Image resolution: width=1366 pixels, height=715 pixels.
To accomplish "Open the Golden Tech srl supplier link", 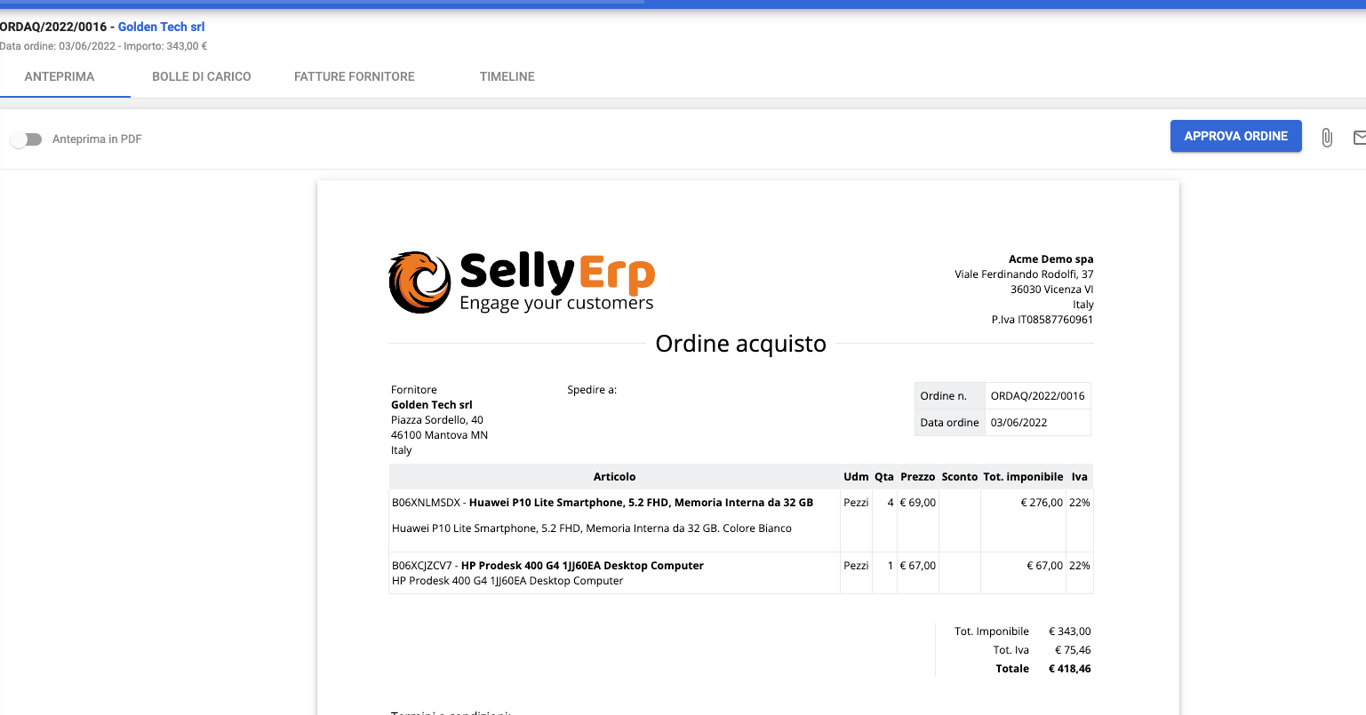I will coord(161,27).
